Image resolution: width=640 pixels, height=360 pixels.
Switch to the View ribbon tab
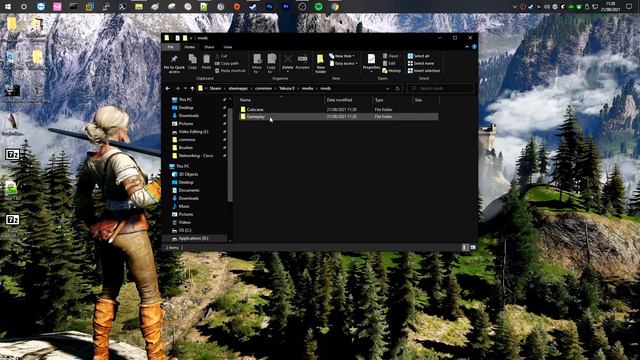coord(227,47)
